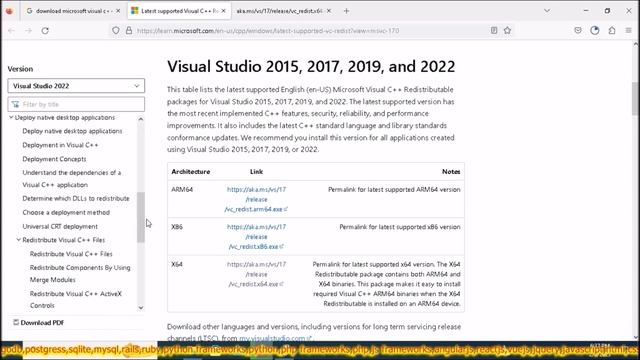The image size is (640, 360).
Task: Open Redistribute Visual C++ Files child item
Action: pyautogui.click(x=71, y=254)
